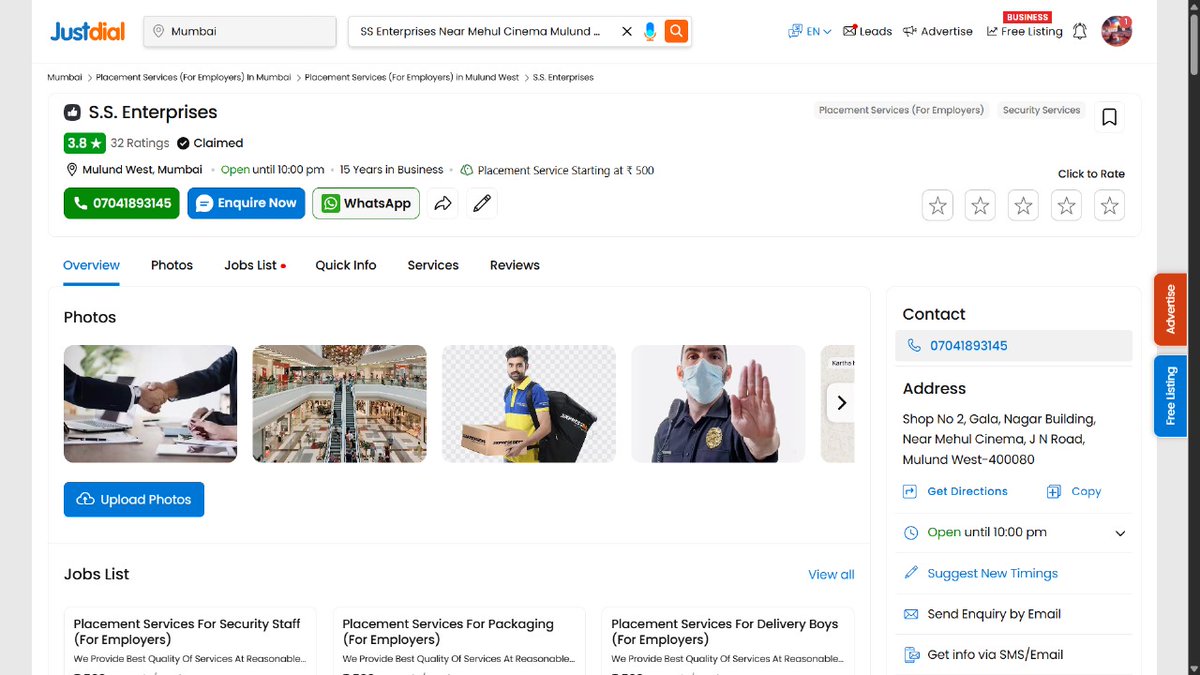Open the masked security guard photo
The image size is (1200, 675).
point(718,404)
